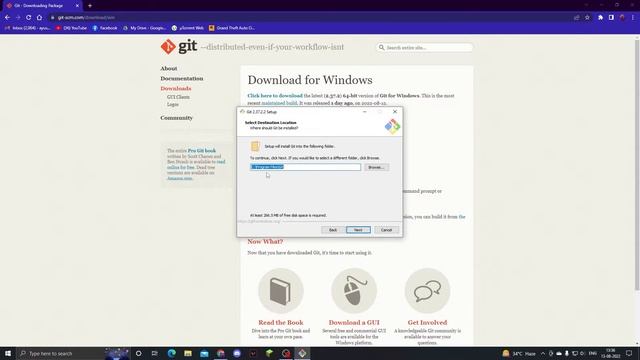The width and height of the screenshot is (640, 360).
Task: Open the Inbox bookmark
Action: pyautogui.click(x=27, y=28)
